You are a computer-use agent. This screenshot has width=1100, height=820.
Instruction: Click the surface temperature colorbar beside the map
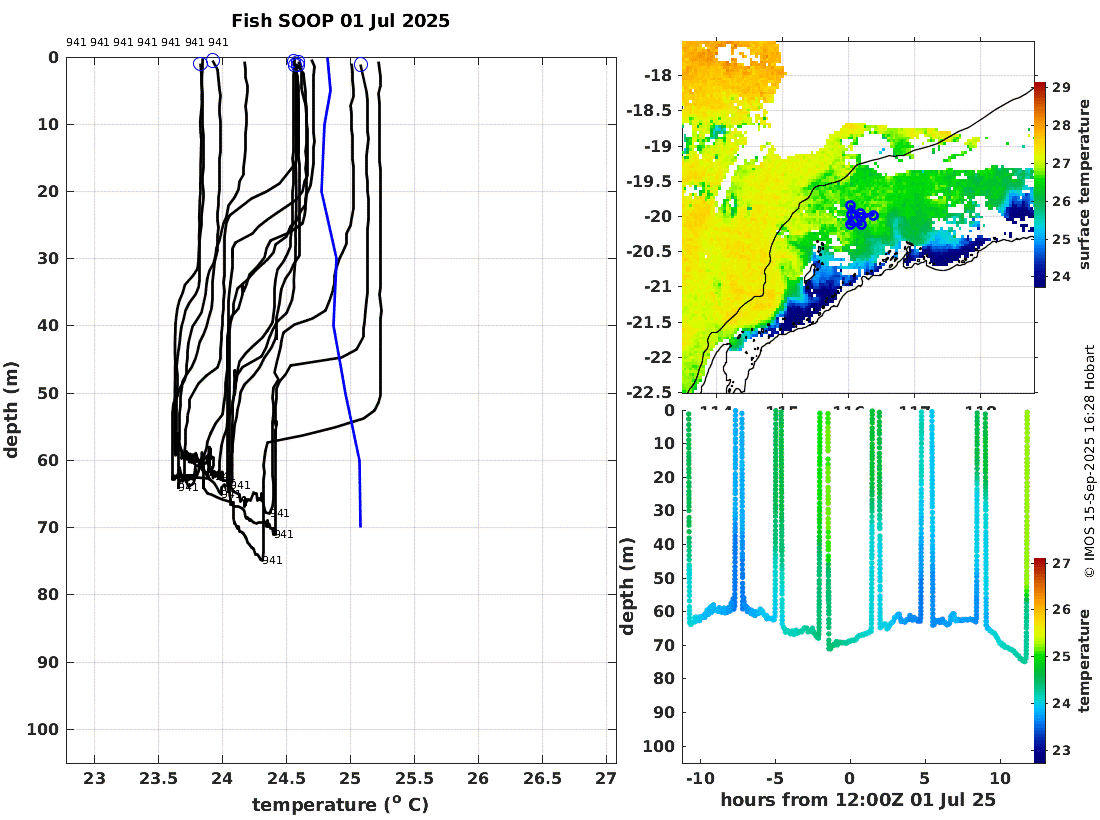[1040, 184]
